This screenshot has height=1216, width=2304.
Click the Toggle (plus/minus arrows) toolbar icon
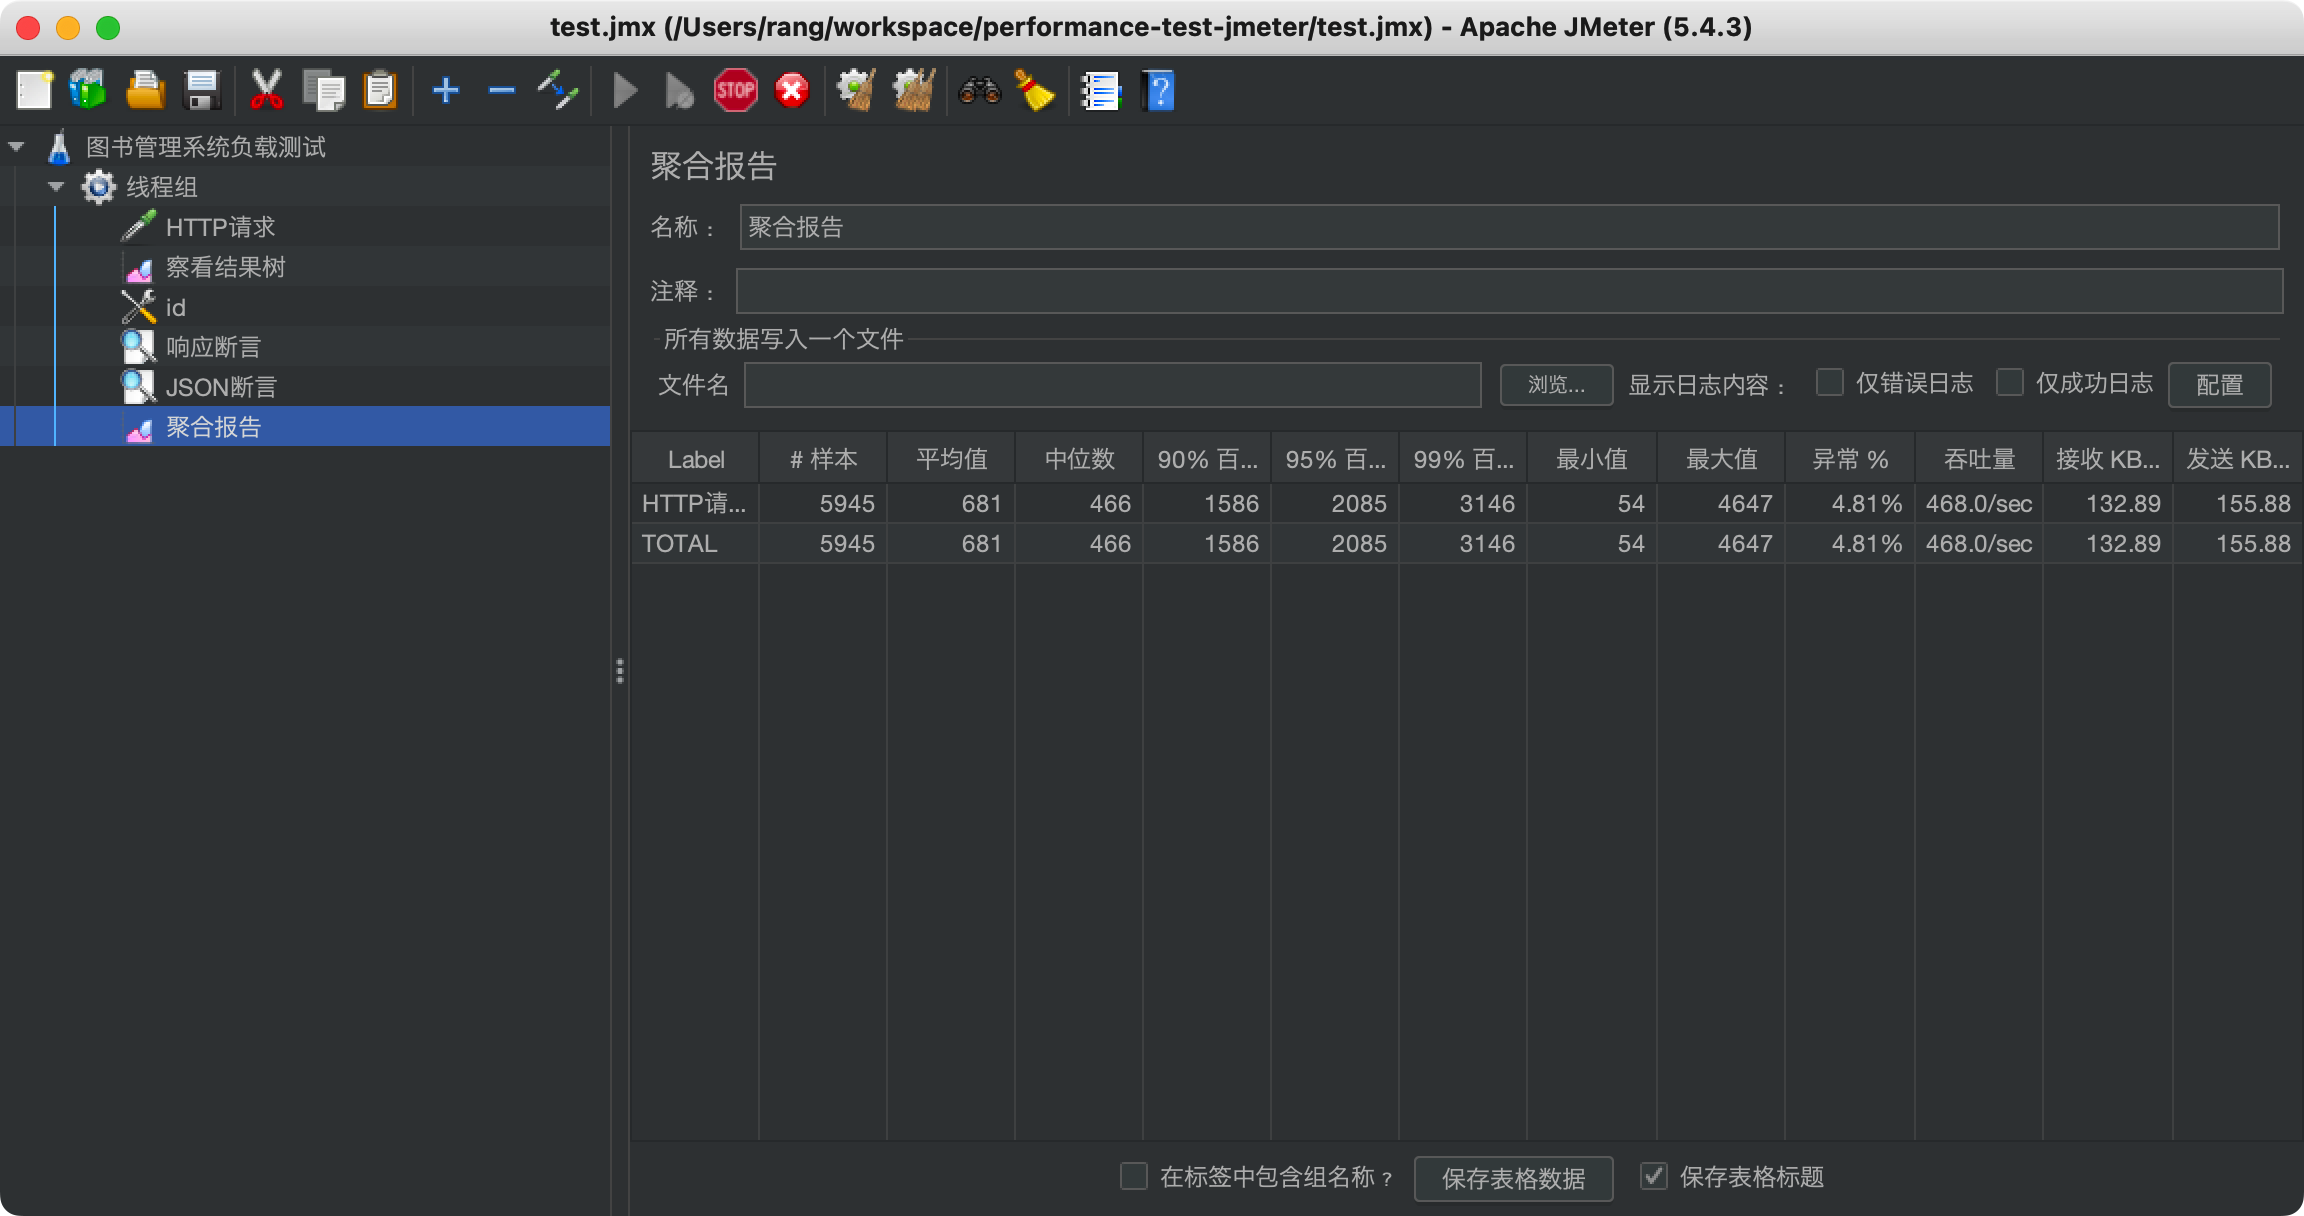tap(557, 91)
